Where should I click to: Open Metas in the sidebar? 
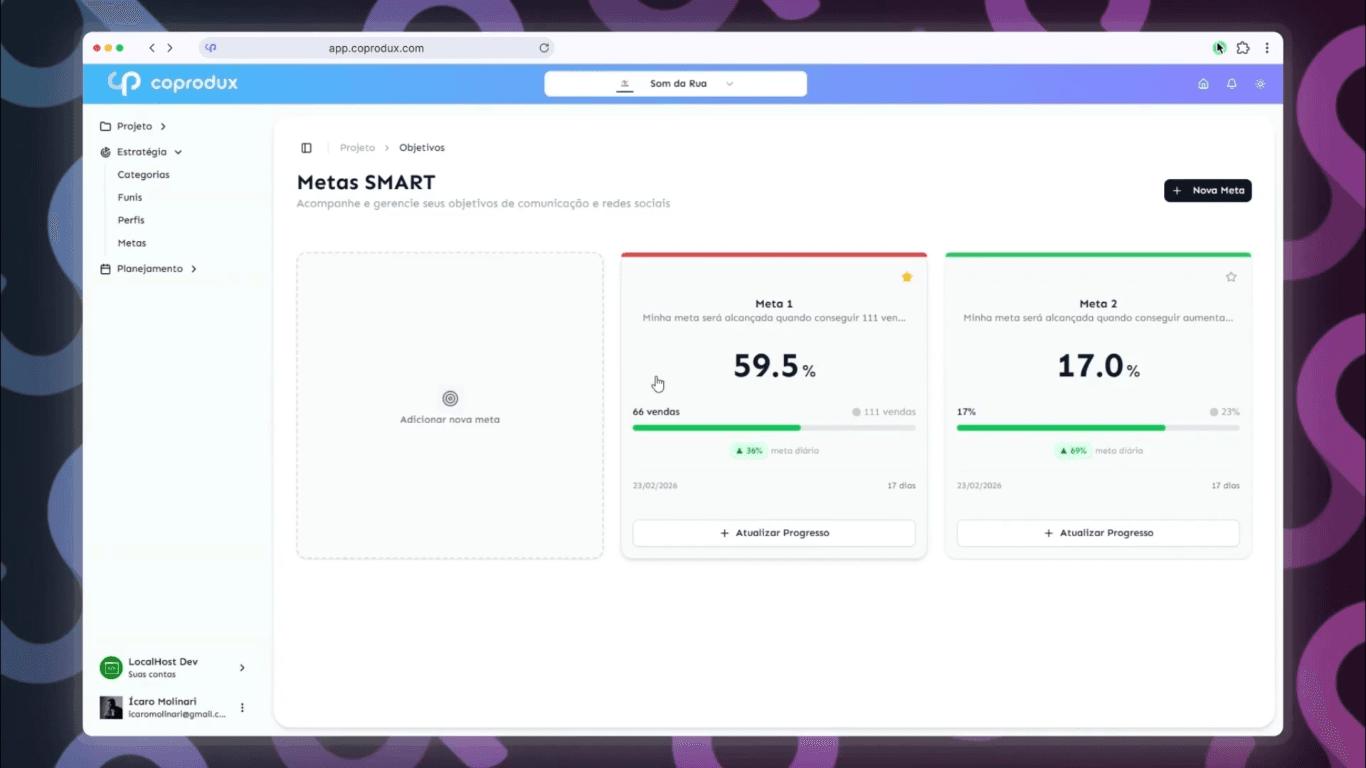(x=132, y=243)
